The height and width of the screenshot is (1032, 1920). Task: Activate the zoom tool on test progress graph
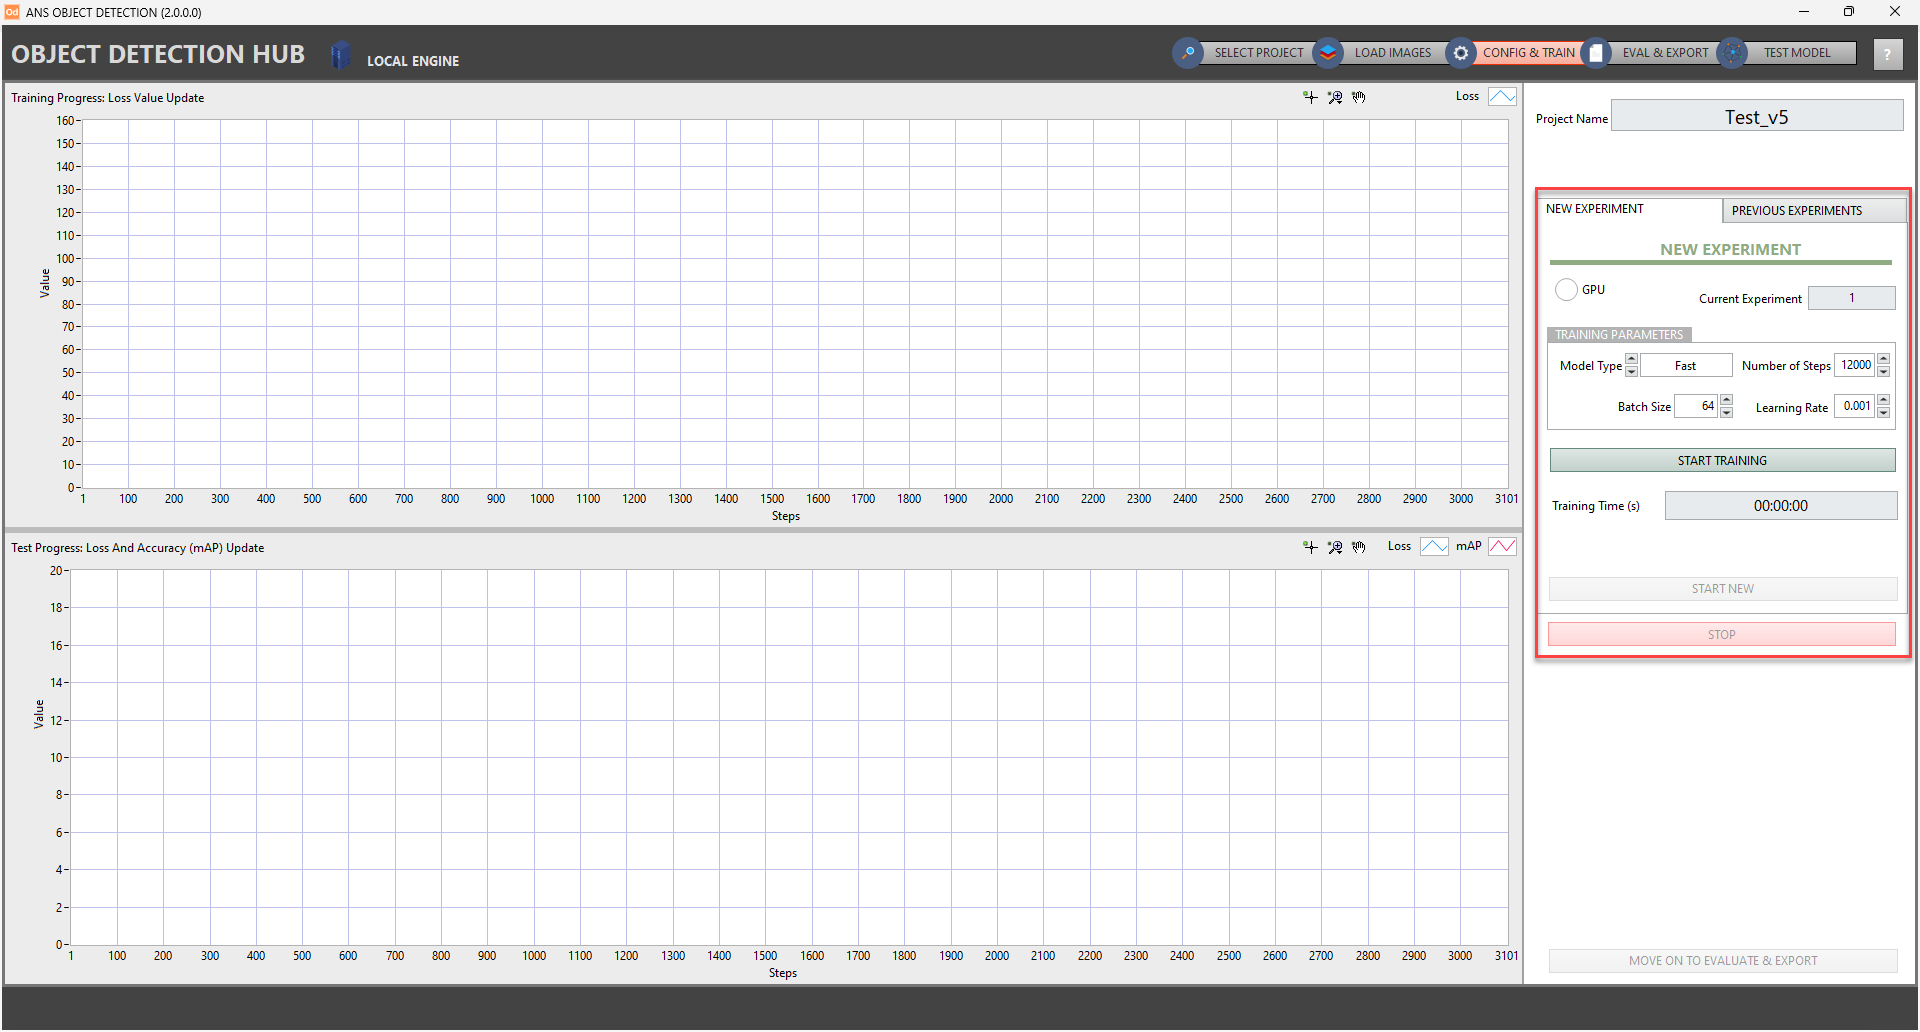click(1334, 547)
